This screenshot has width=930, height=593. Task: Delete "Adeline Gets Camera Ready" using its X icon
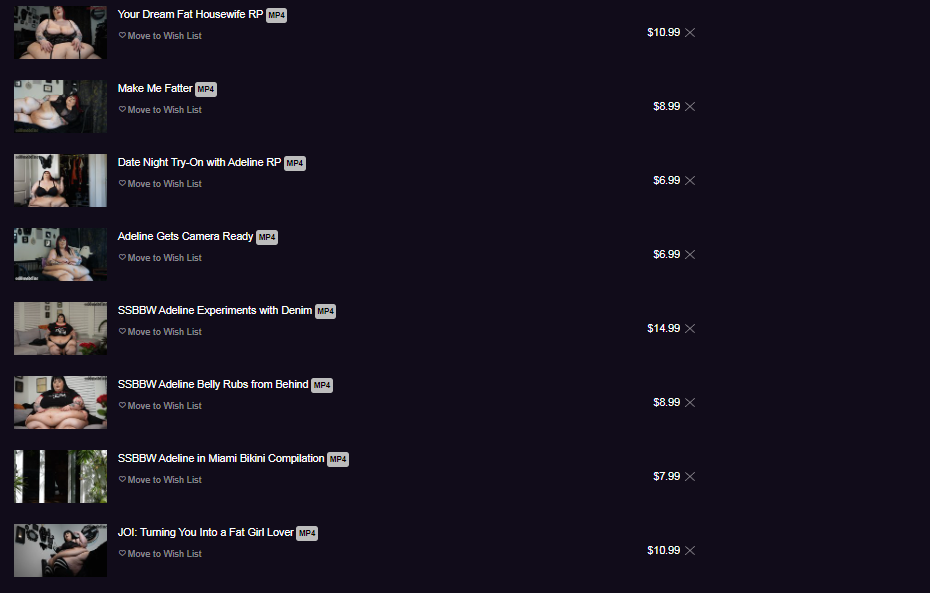click(690, 254)
